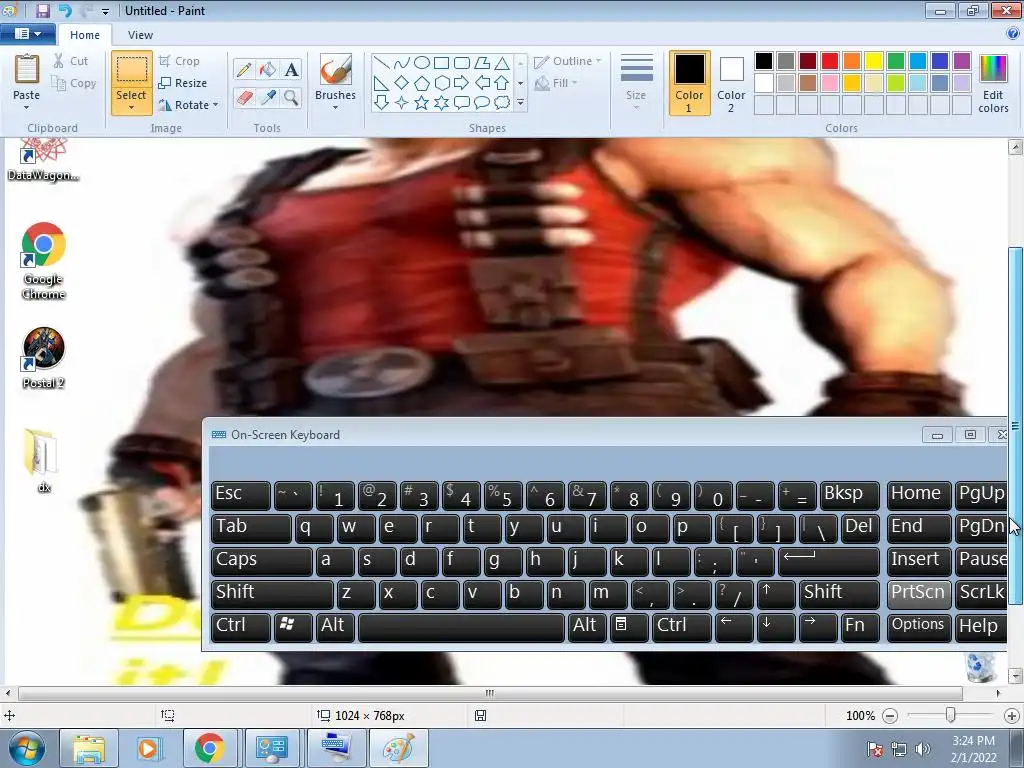Toggle Windows logo key on On-Screen Keyboard
Screen dimensions: 1024x768
click(293, 627)
